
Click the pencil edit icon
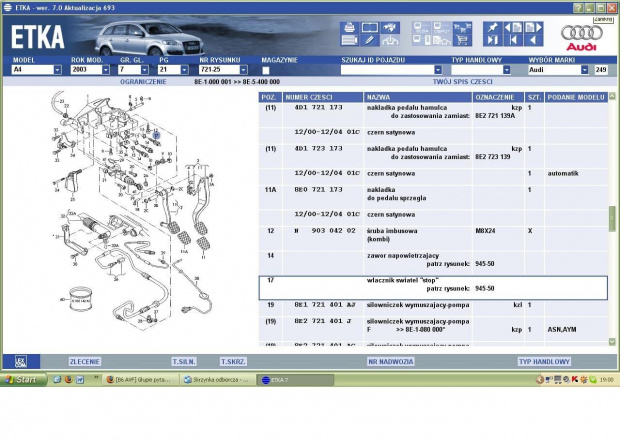(x=370, y=40)
